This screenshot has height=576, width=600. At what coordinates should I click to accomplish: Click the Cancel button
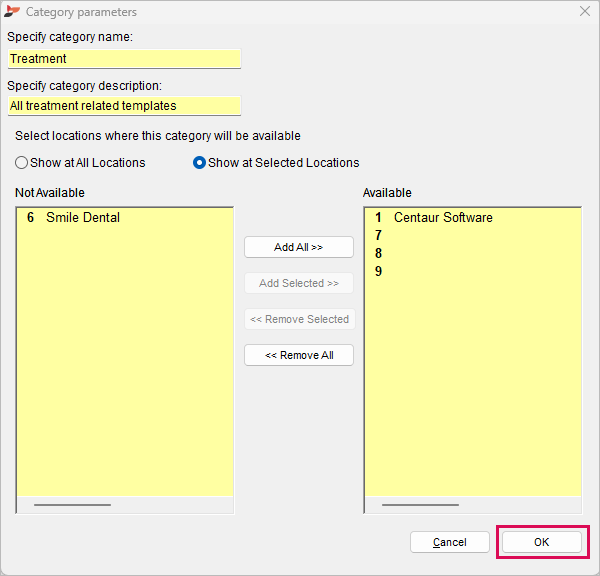coord(450,542)
